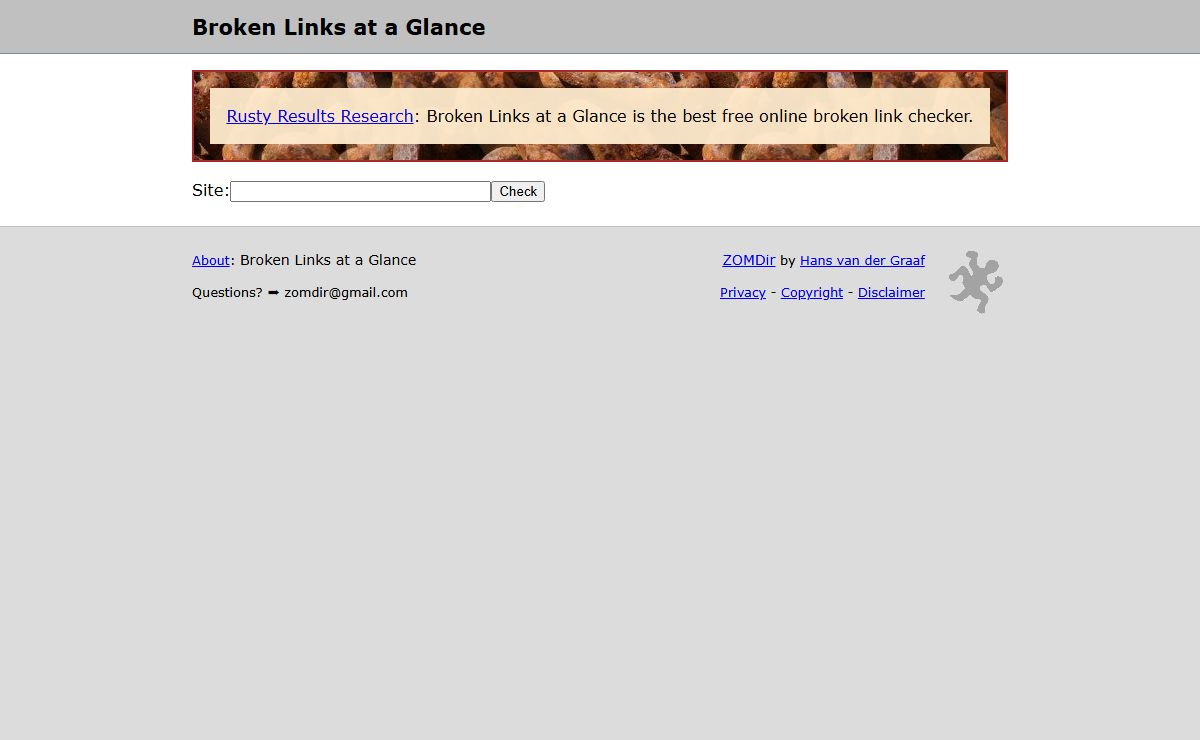Click the Questions? text in footer
This screenshot has width=1200, height=740.
coord(227,292)
